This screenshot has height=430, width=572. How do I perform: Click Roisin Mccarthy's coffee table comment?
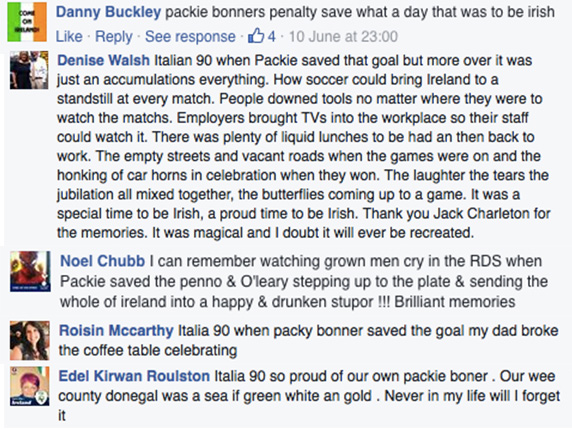[x=309, y=341]
